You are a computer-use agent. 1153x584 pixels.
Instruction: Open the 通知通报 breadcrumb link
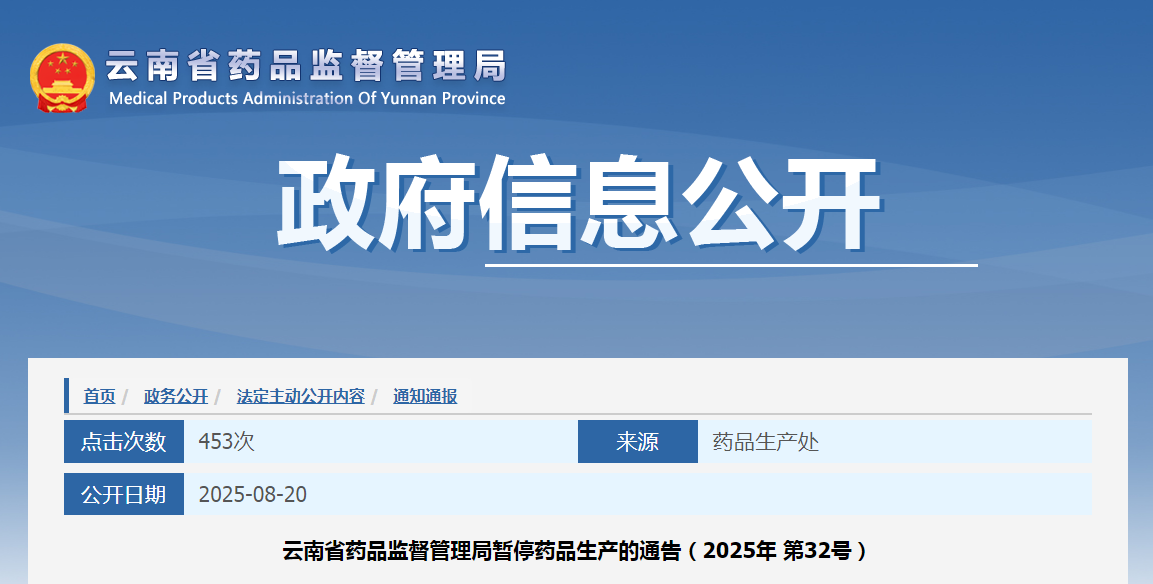point(425,396)
